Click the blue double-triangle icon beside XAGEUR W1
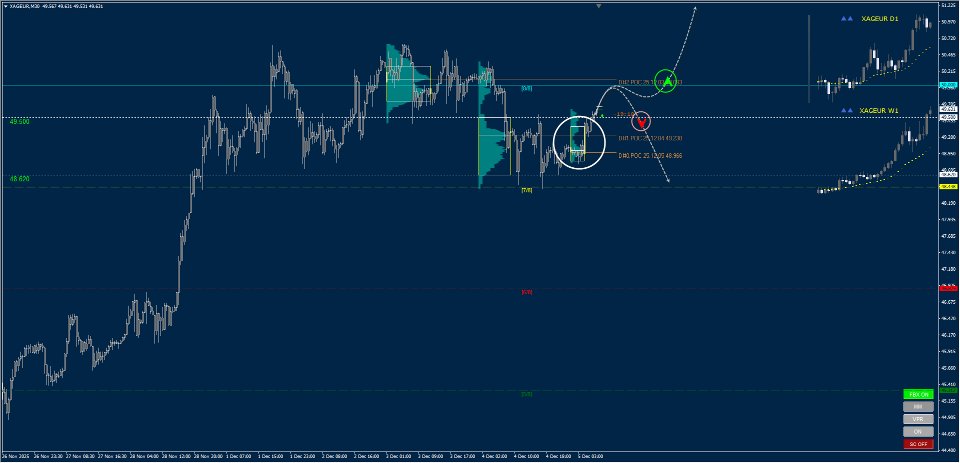 coord(847,110)
